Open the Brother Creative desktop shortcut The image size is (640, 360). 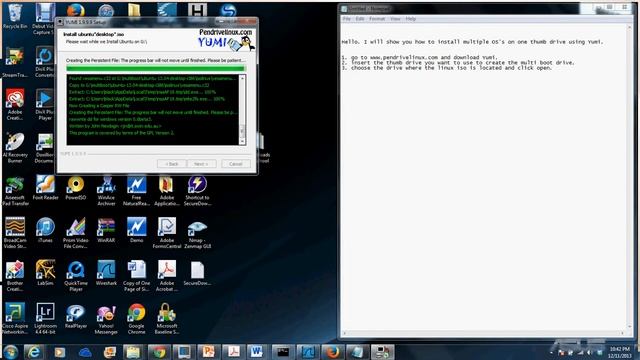pyautogui.click(x=15, y=276)
